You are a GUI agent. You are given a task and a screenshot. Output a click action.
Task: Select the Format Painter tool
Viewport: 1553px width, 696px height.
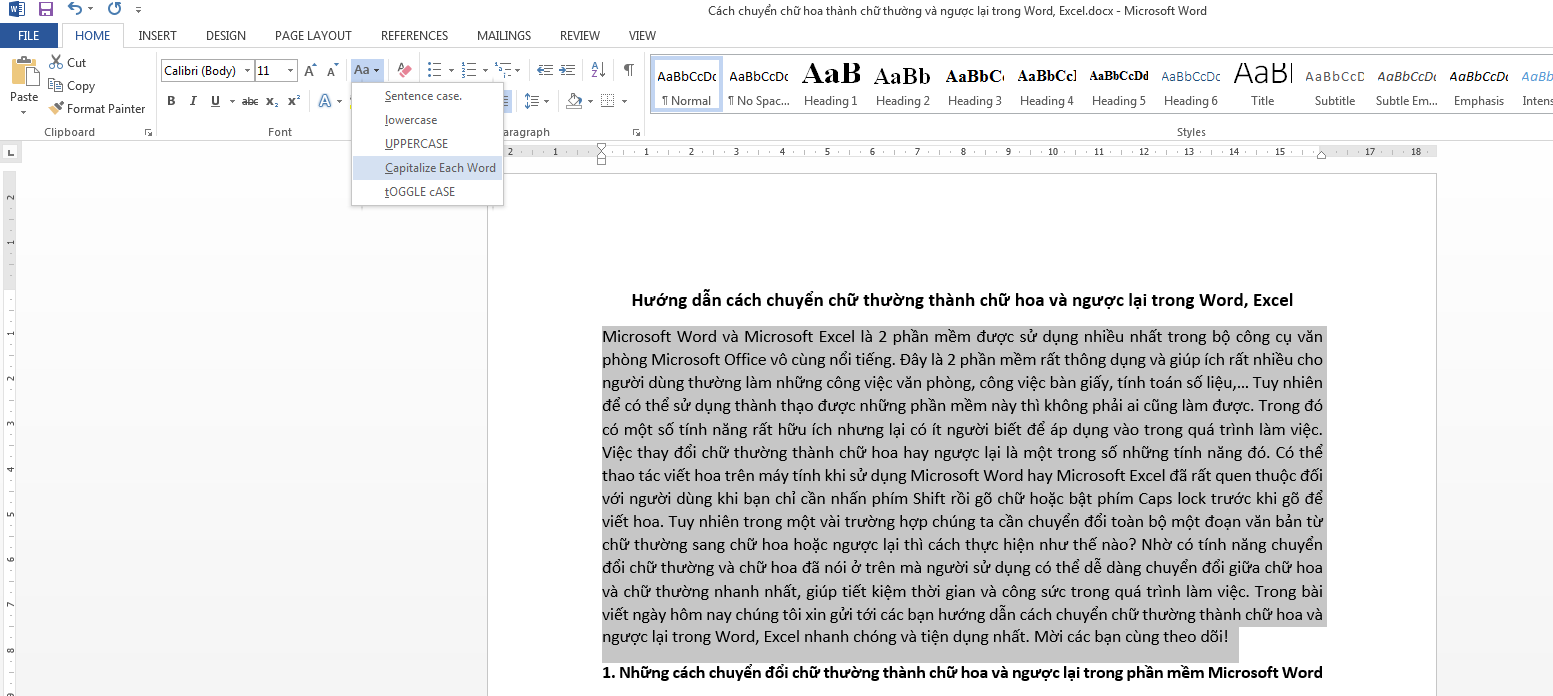click(97, 108)
